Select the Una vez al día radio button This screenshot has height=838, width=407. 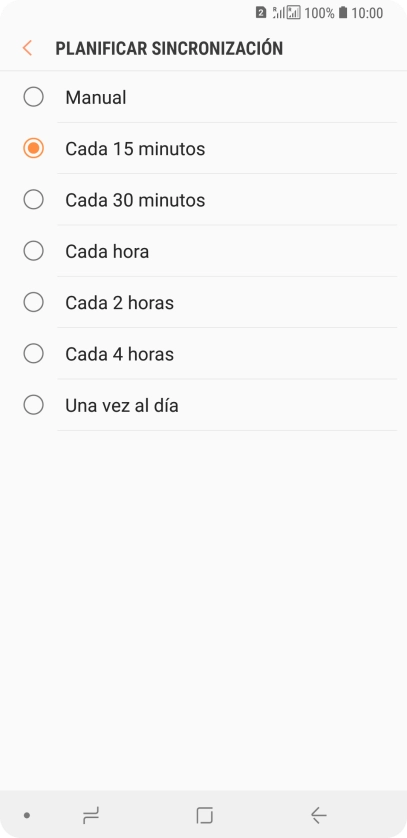coord(34,405)
